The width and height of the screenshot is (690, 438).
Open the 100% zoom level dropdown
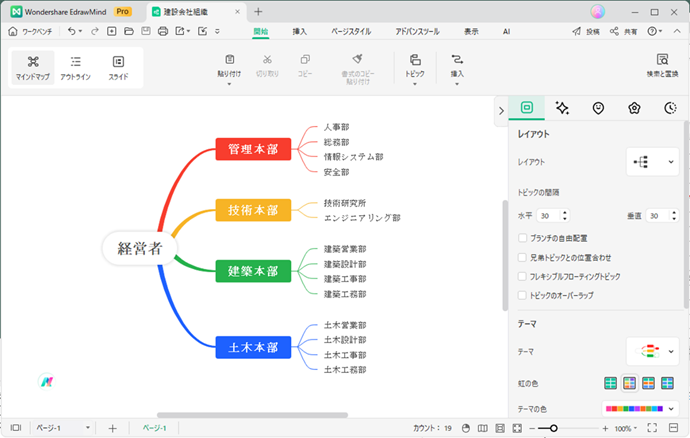625,428
